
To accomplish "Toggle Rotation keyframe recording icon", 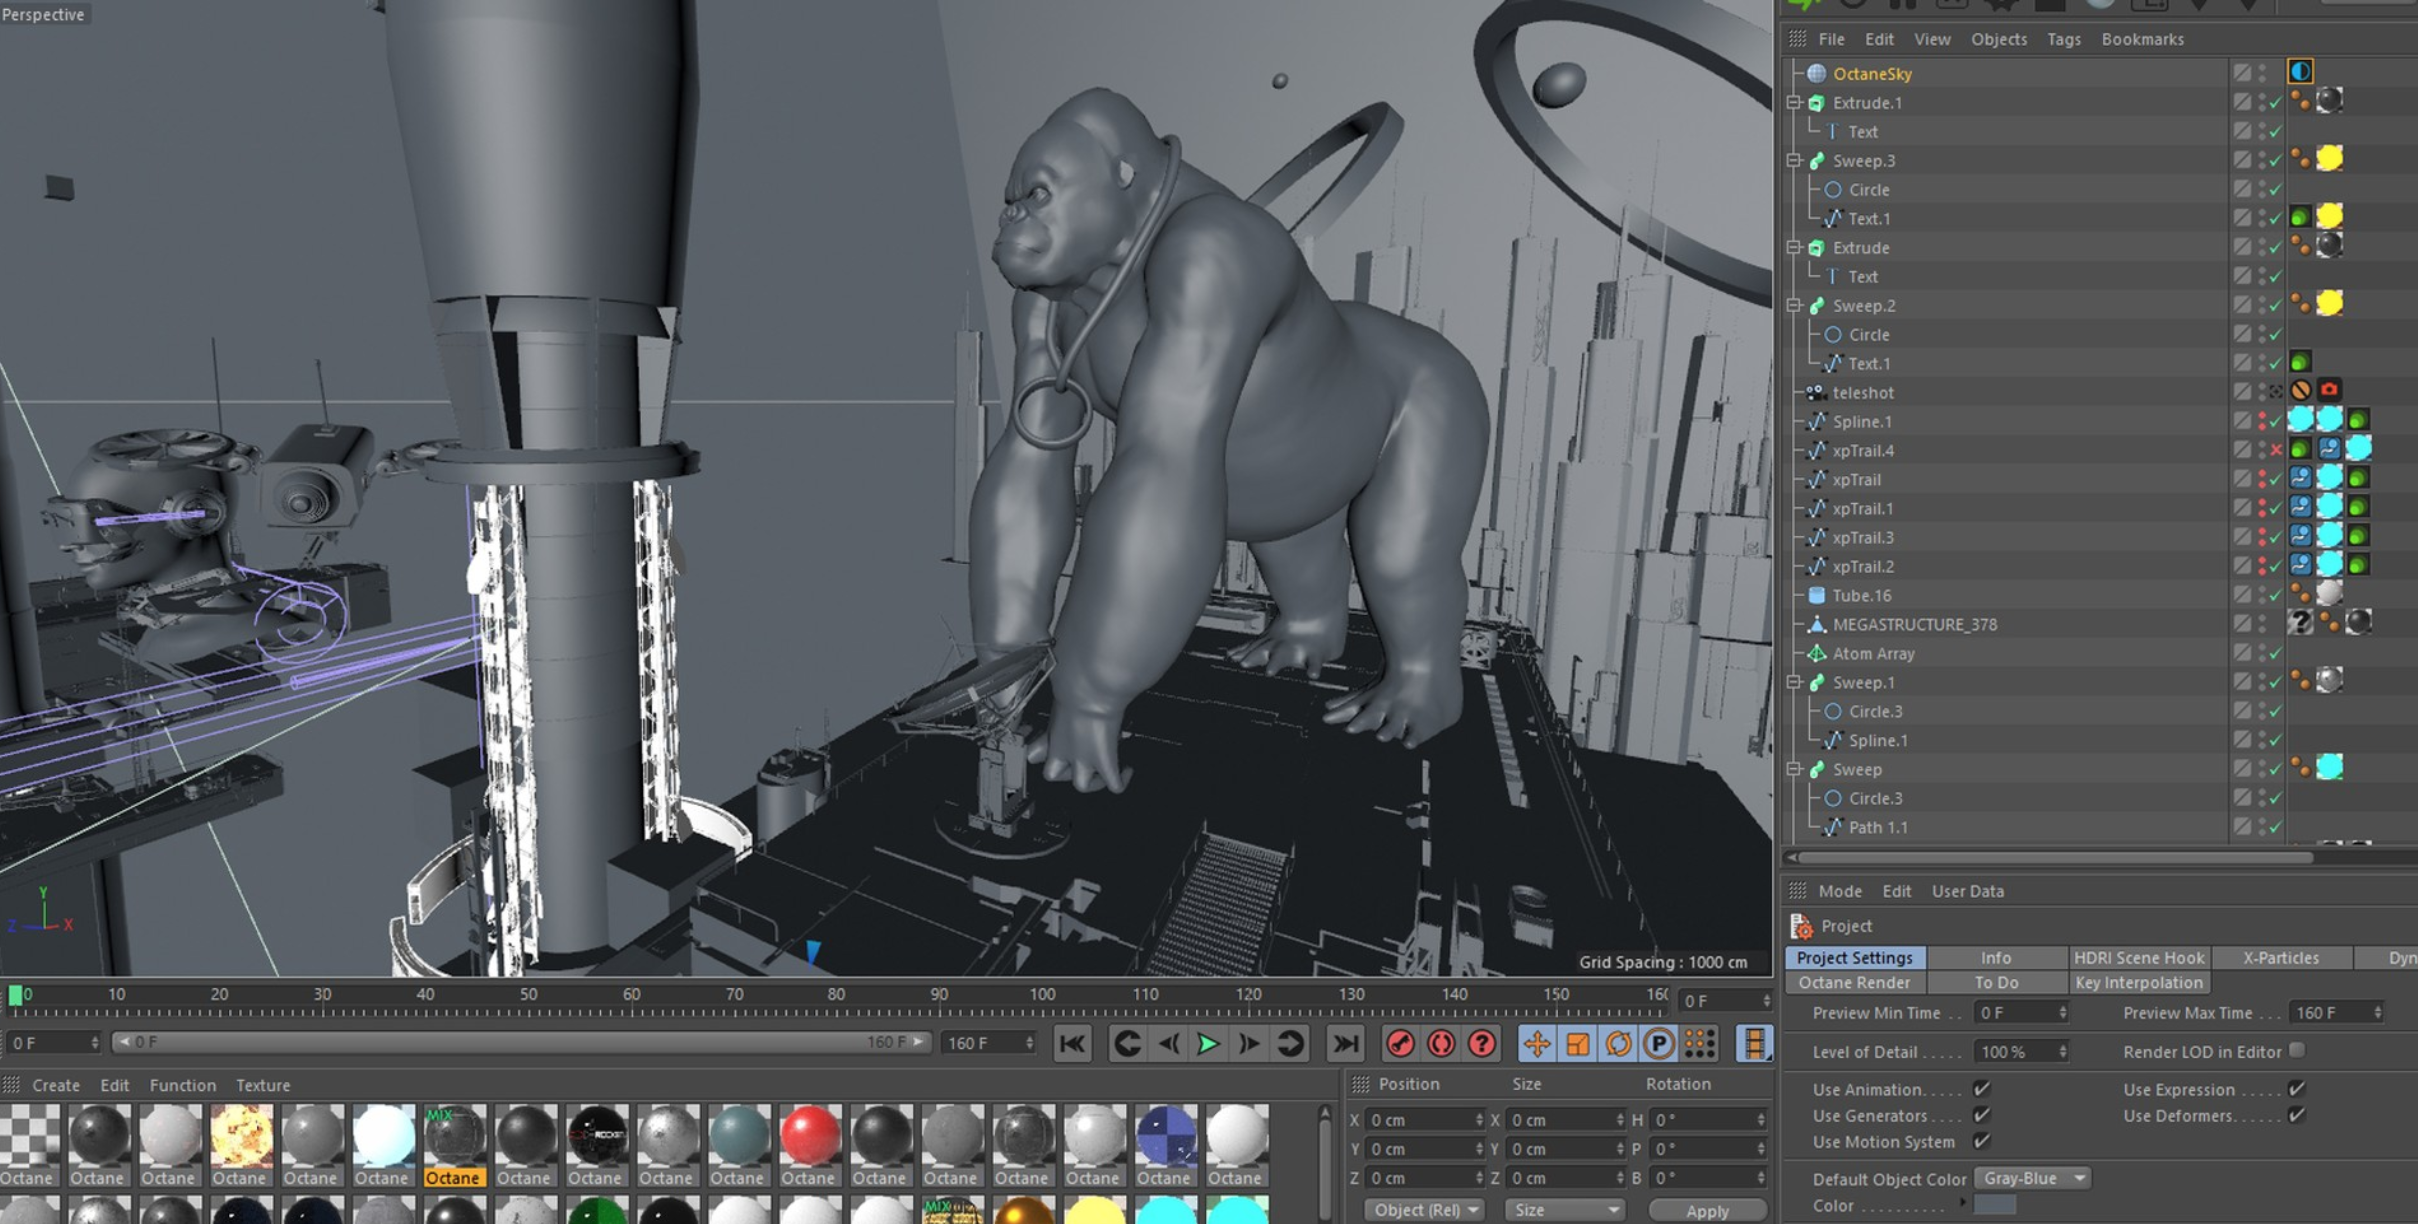I will [x=1618, y=1044].
